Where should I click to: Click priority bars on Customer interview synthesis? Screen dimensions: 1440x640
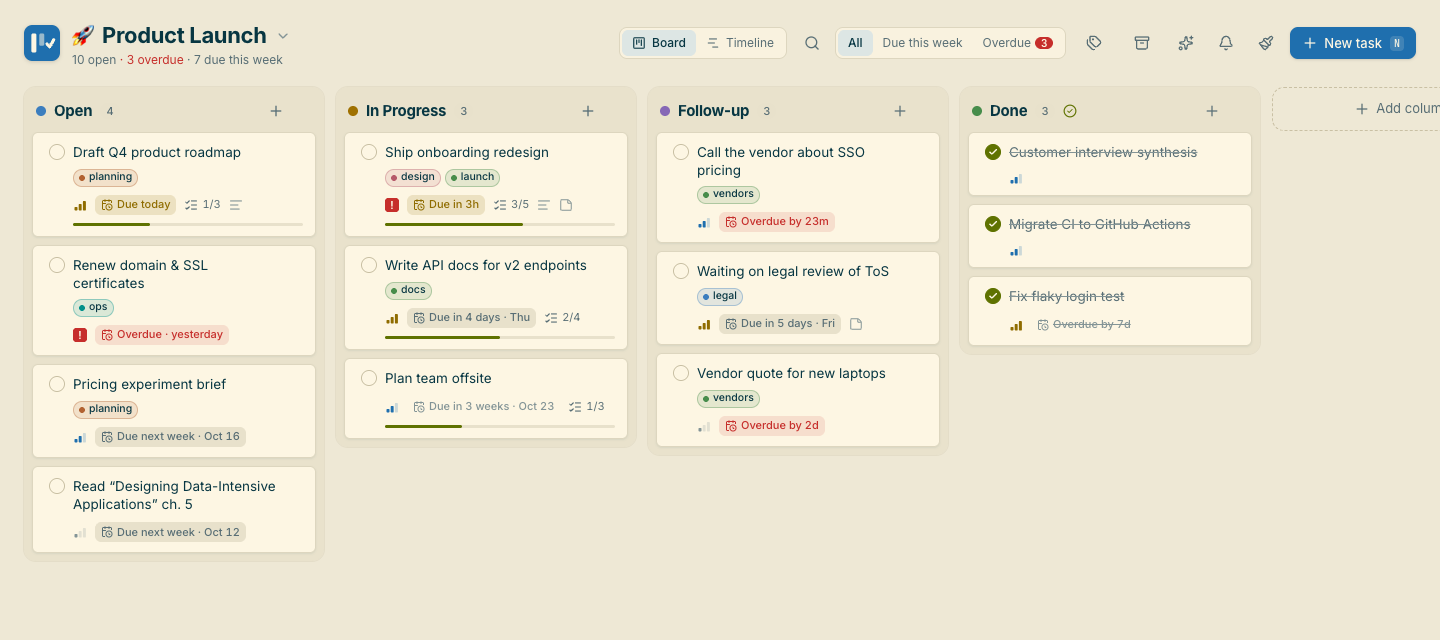tap(1016, 180)
